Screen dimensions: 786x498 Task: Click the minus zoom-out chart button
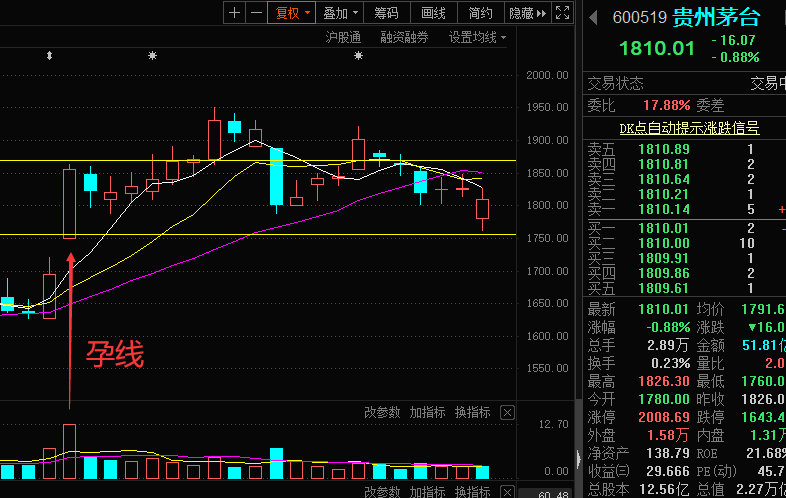[x=256, y=13]
